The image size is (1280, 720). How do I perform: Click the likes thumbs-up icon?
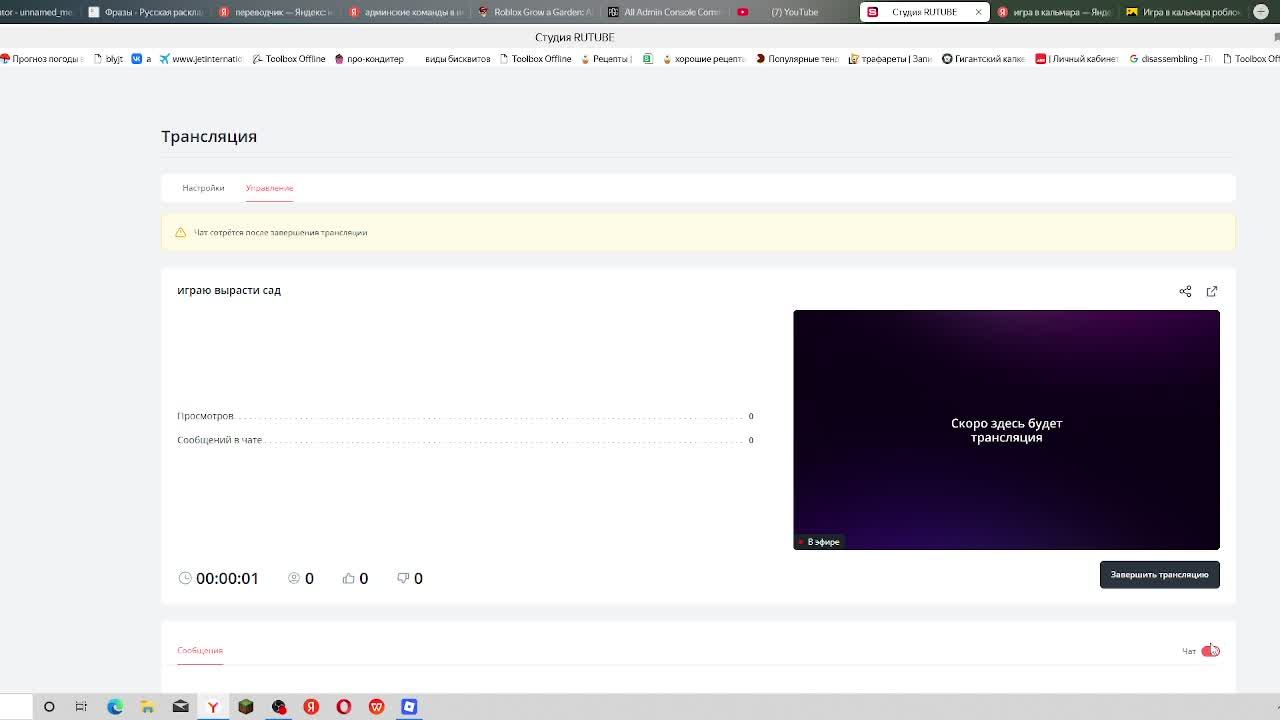[x=348, y=578]
